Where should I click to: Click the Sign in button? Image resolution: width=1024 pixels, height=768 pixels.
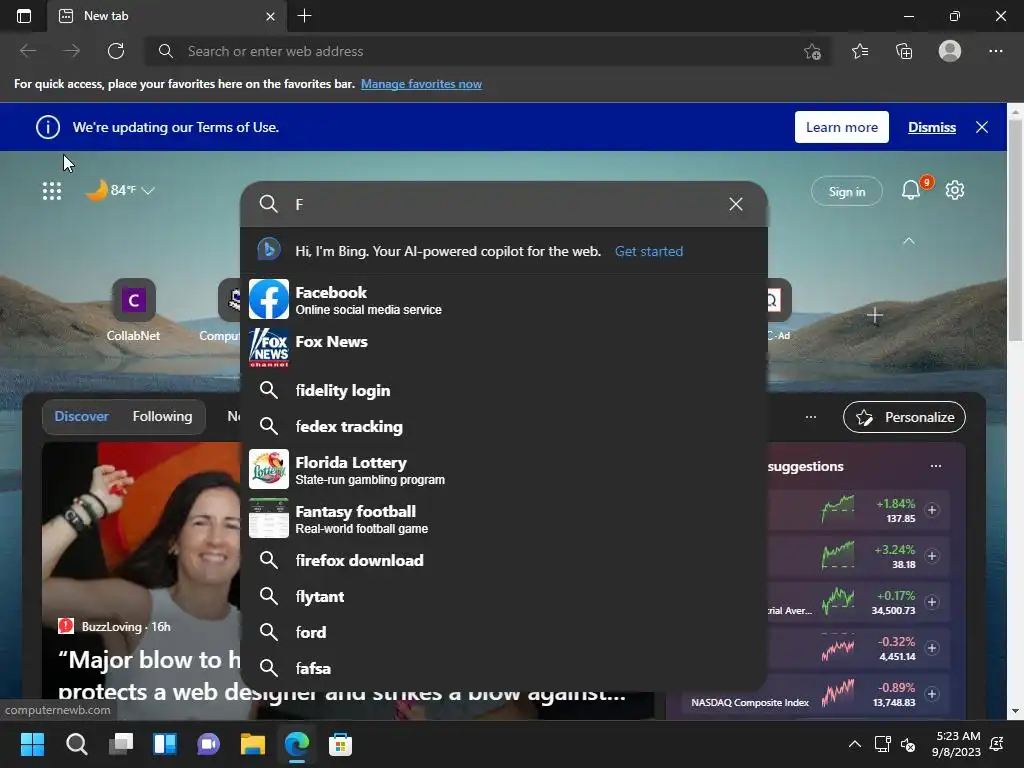846,191
